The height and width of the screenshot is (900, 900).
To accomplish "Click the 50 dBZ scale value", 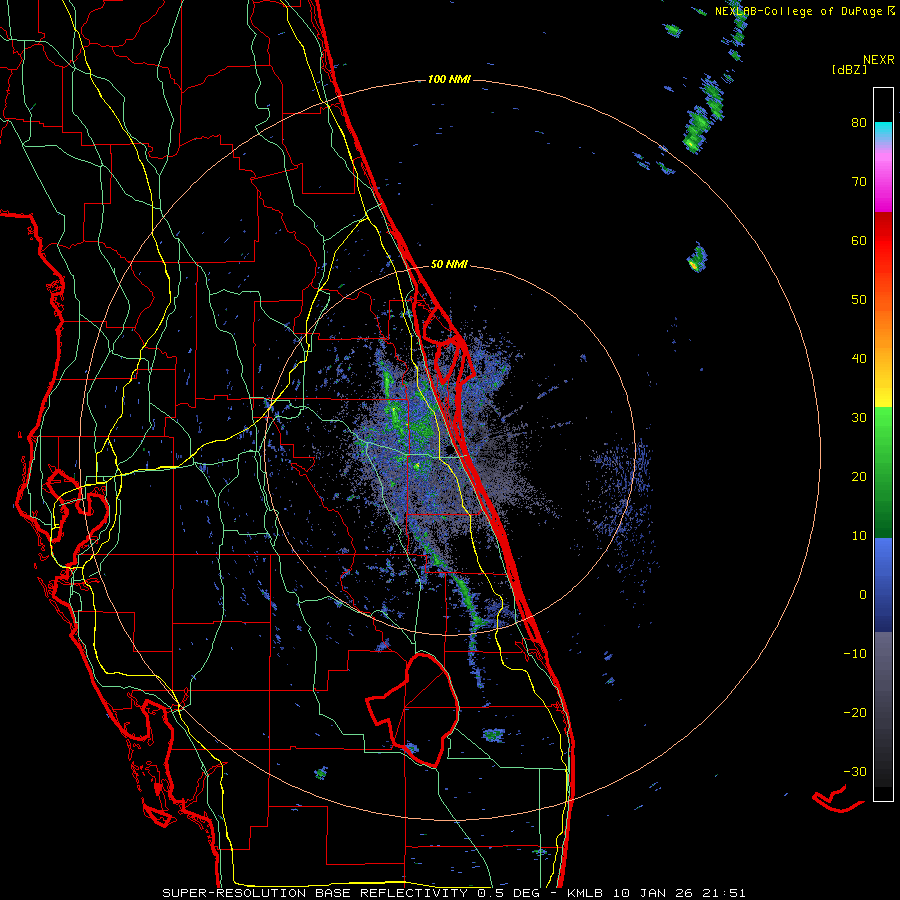I will pyautogui.click(x=859, y=300).
